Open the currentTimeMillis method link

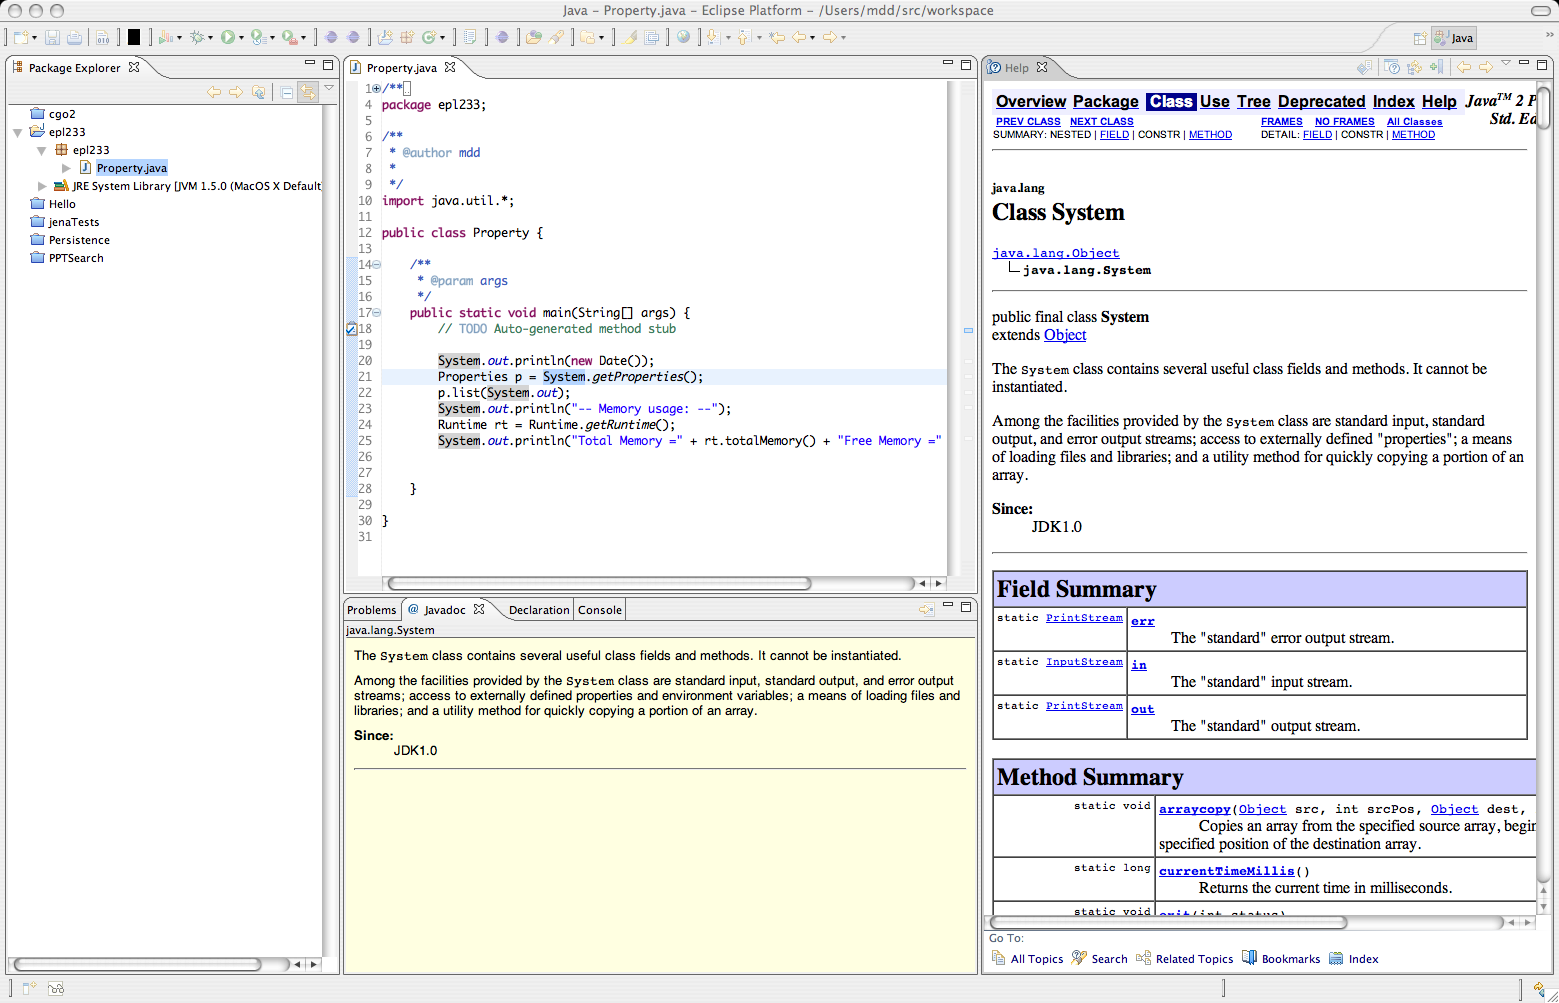click(1227, 871)
